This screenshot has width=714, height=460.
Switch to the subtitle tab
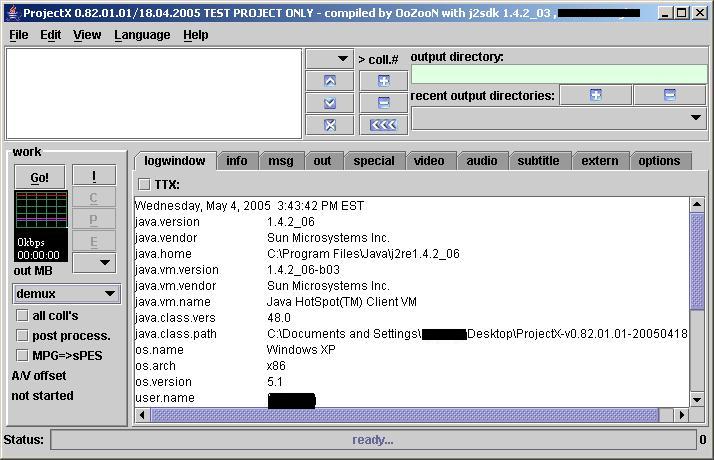(x=538, y=161)
